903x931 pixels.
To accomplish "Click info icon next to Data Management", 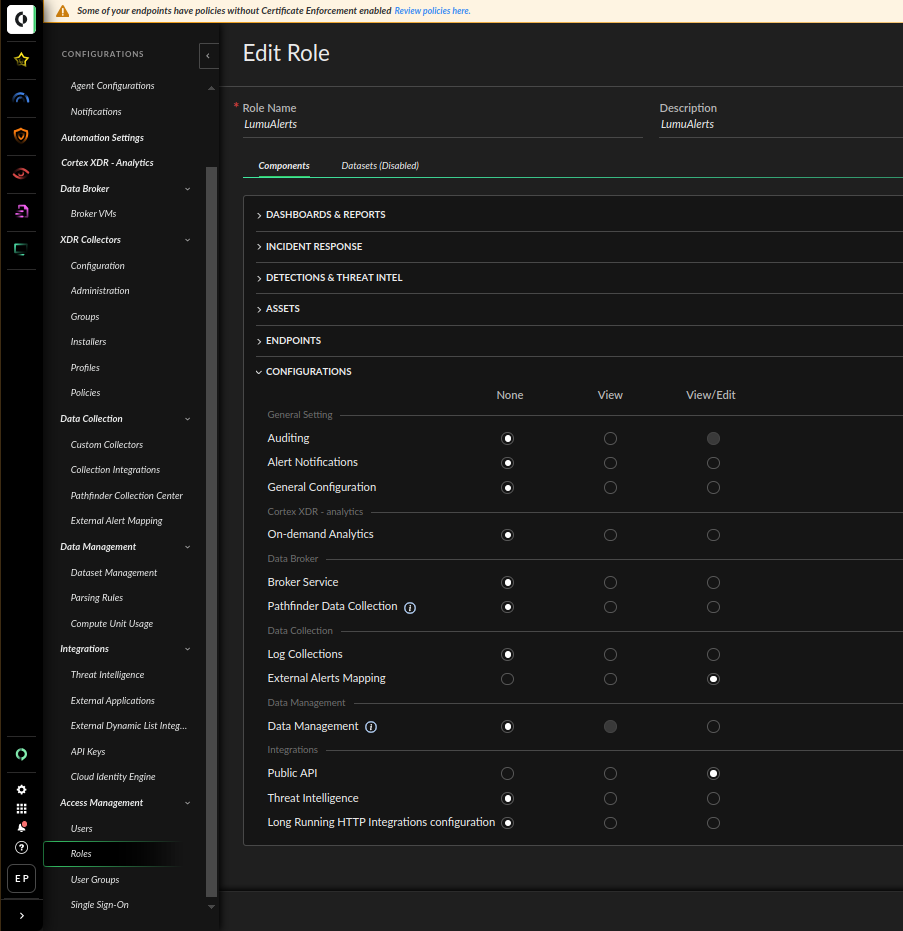I will [x=371, y=727].
